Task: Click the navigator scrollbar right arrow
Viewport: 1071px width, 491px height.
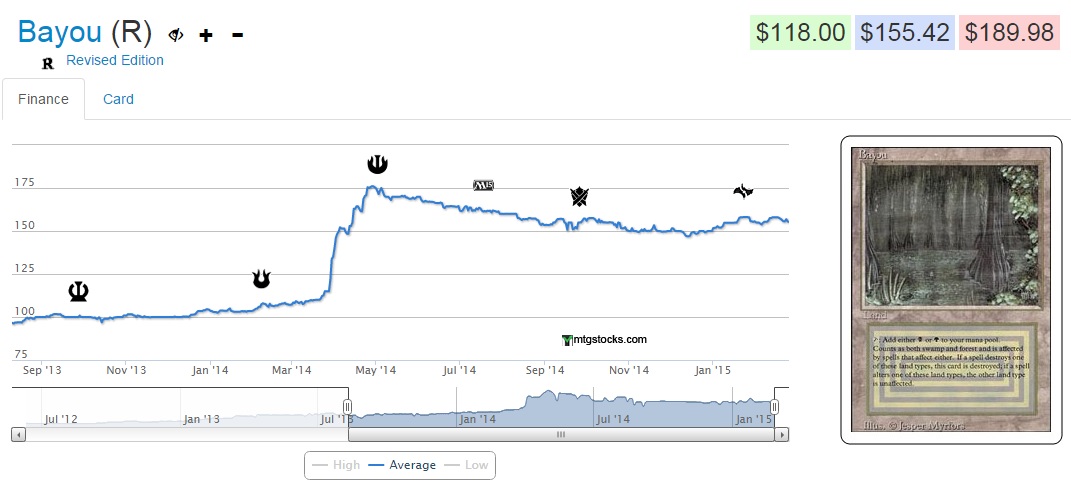Action: click(x=782, y=435)
